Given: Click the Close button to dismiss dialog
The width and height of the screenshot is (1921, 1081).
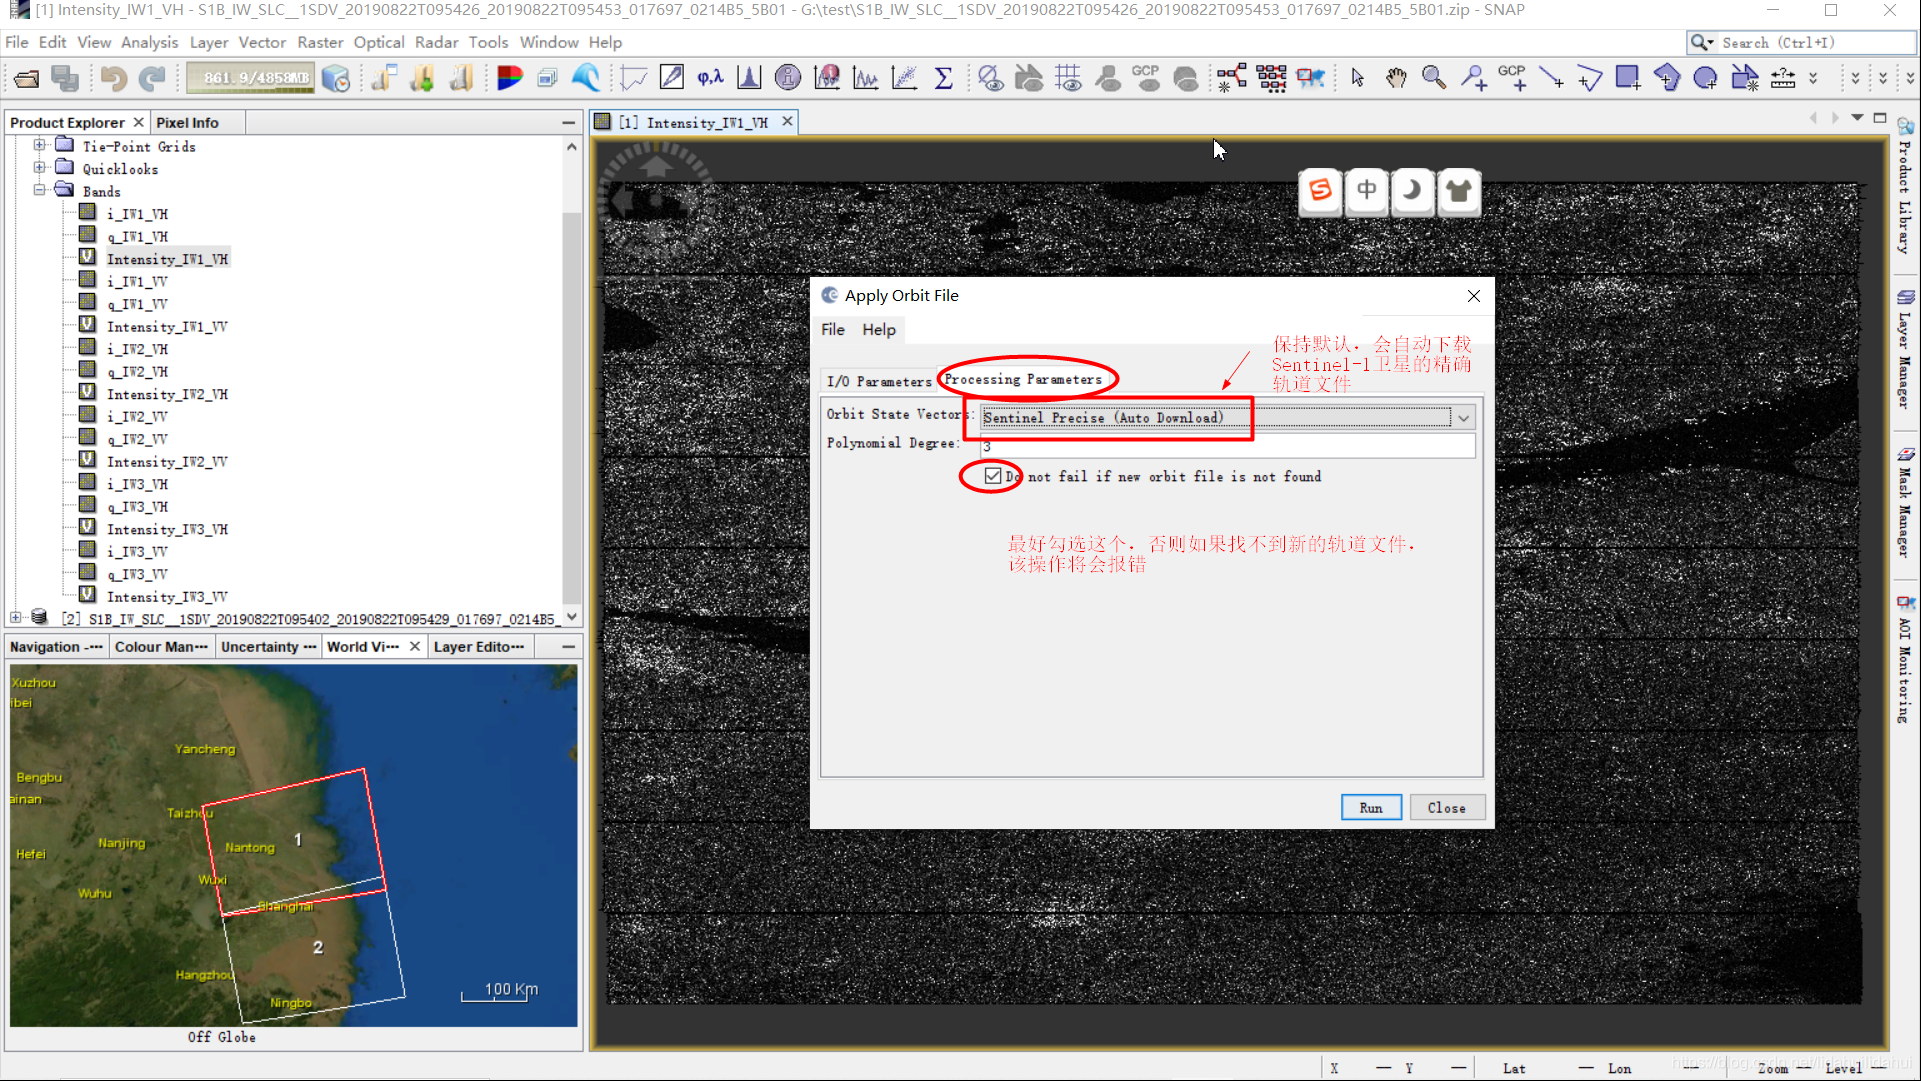Looking at the screenshot, I should coord(1446,806).
